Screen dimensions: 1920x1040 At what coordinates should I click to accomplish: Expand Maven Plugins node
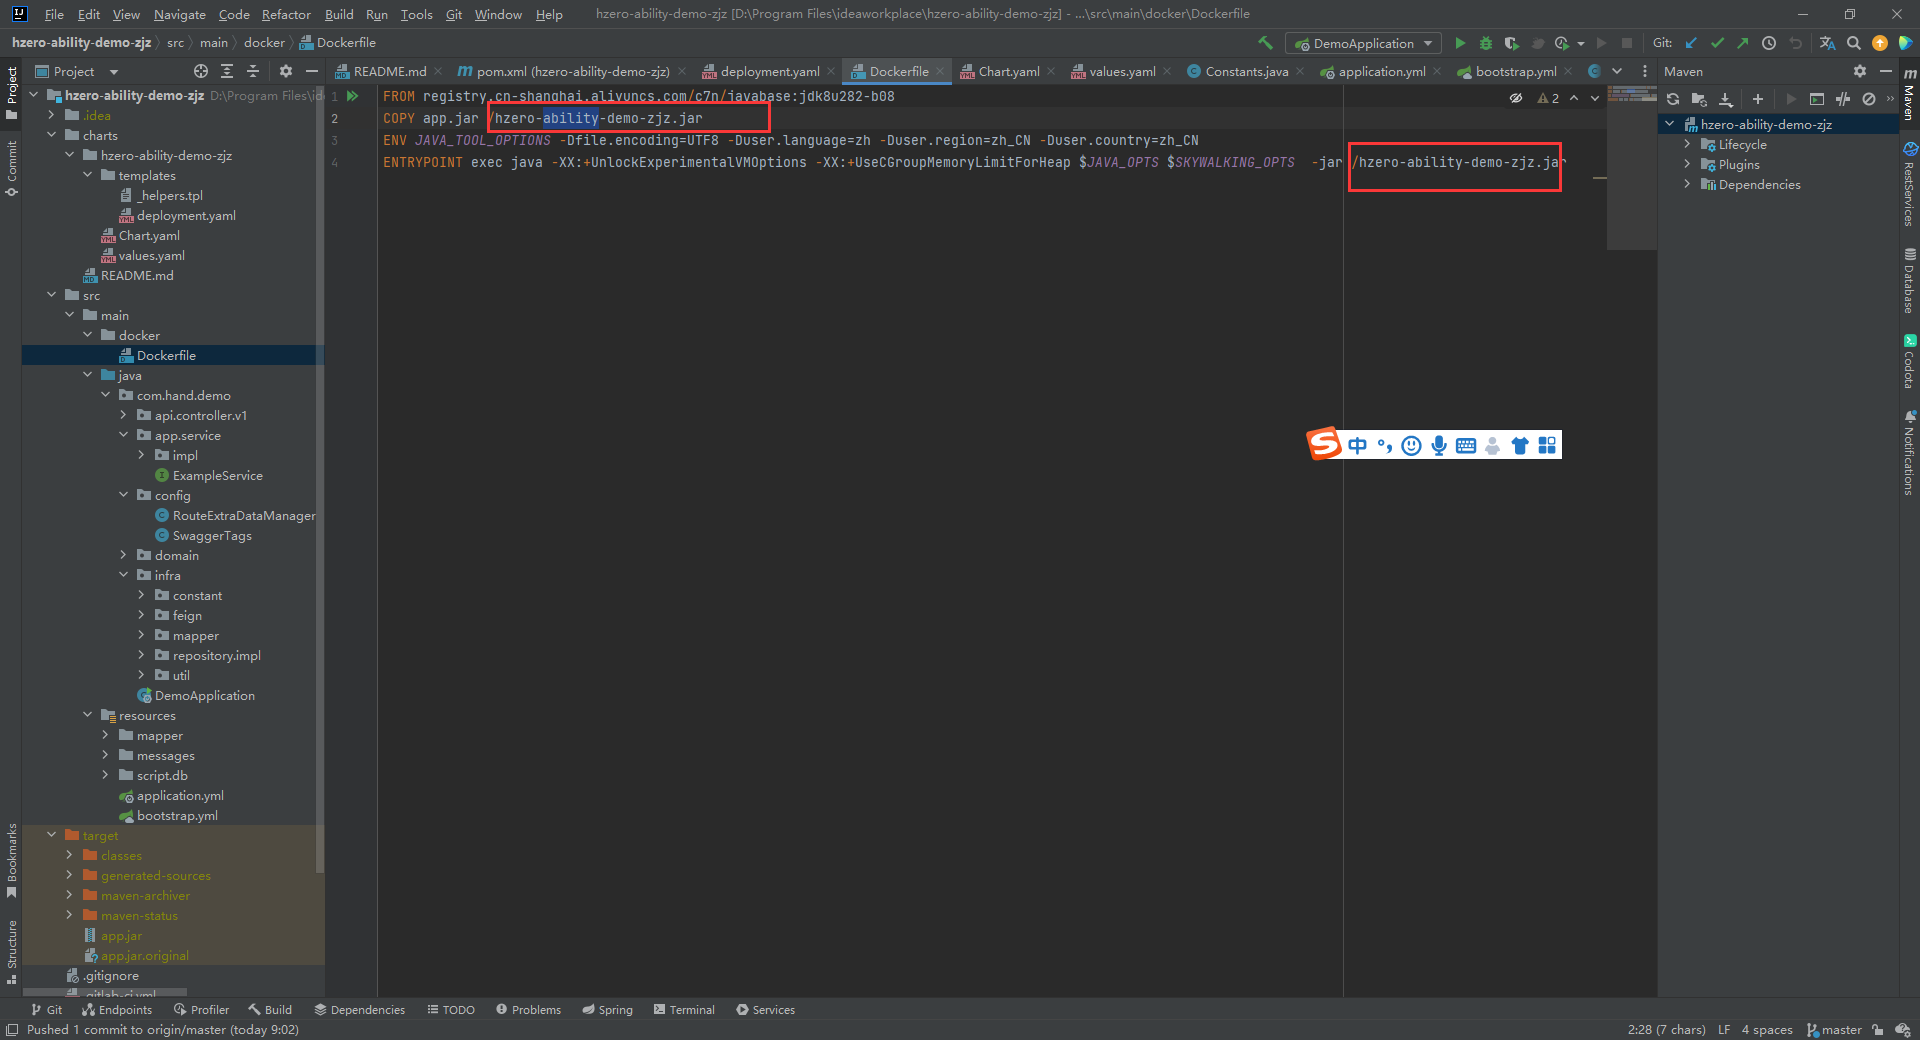click(x=1687, y=164)
